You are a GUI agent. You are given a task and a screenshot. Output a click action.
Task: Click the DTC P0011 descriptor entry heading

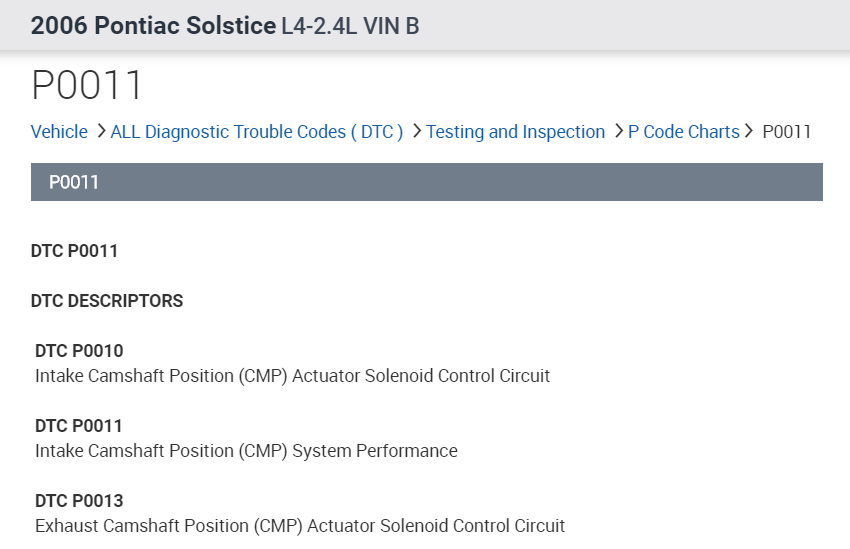[x=79, y=426]
